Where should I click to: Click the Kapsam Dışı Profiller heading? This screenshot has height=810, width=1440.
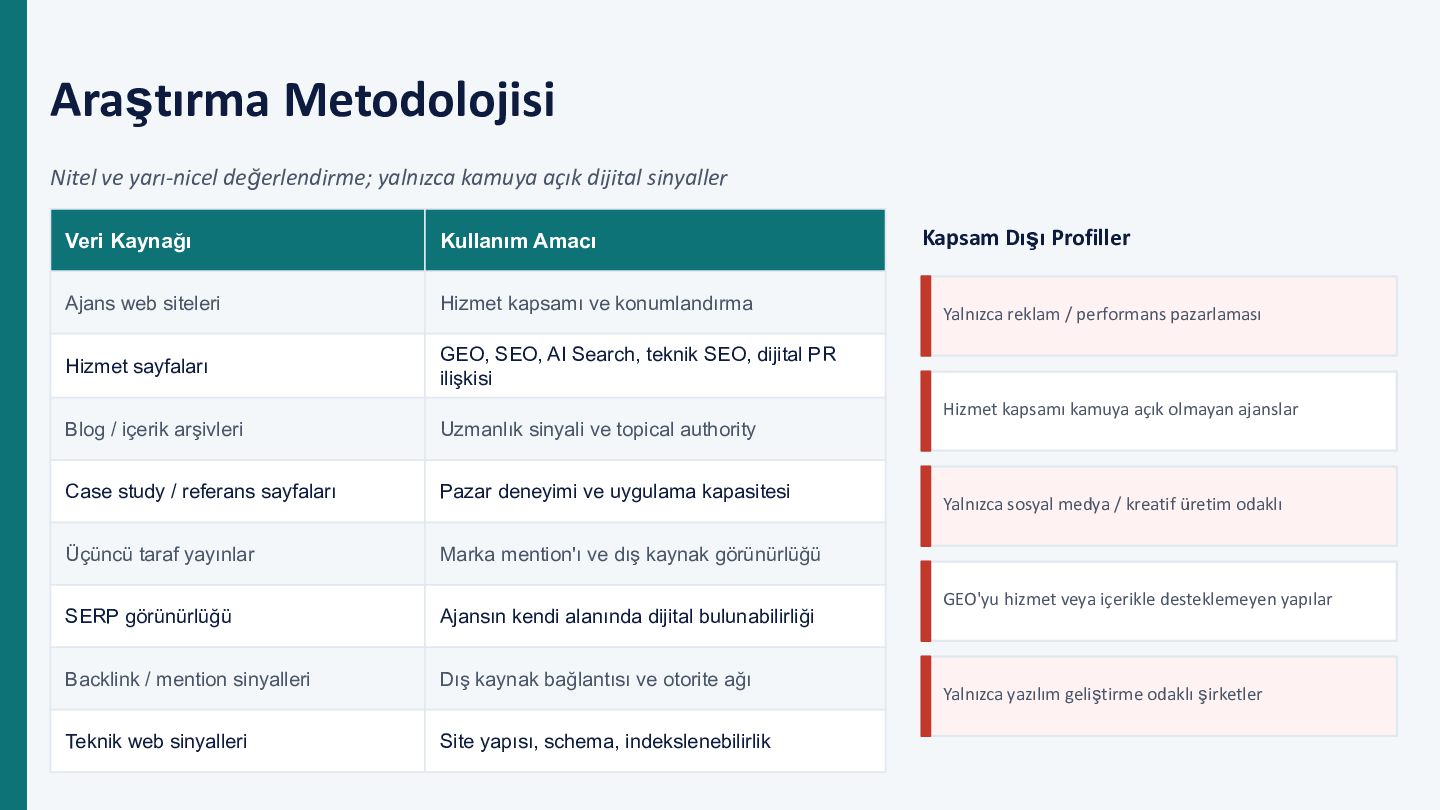1026,238
